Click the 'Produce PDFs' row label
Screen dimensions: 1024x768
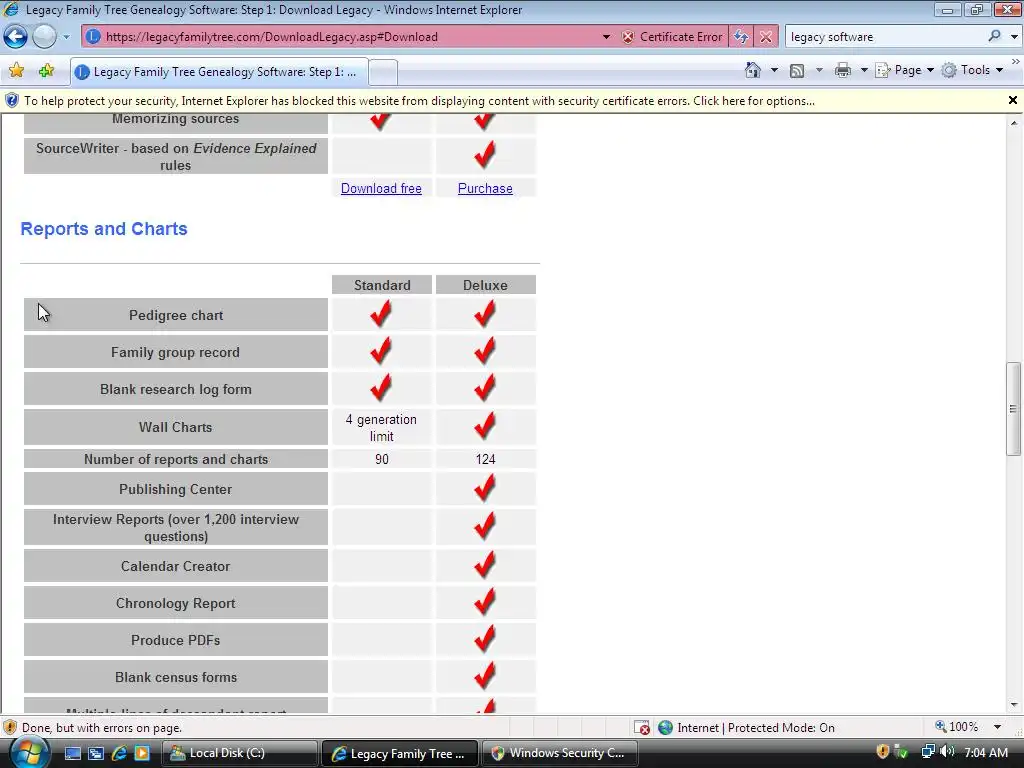click(x=176, y=640)
